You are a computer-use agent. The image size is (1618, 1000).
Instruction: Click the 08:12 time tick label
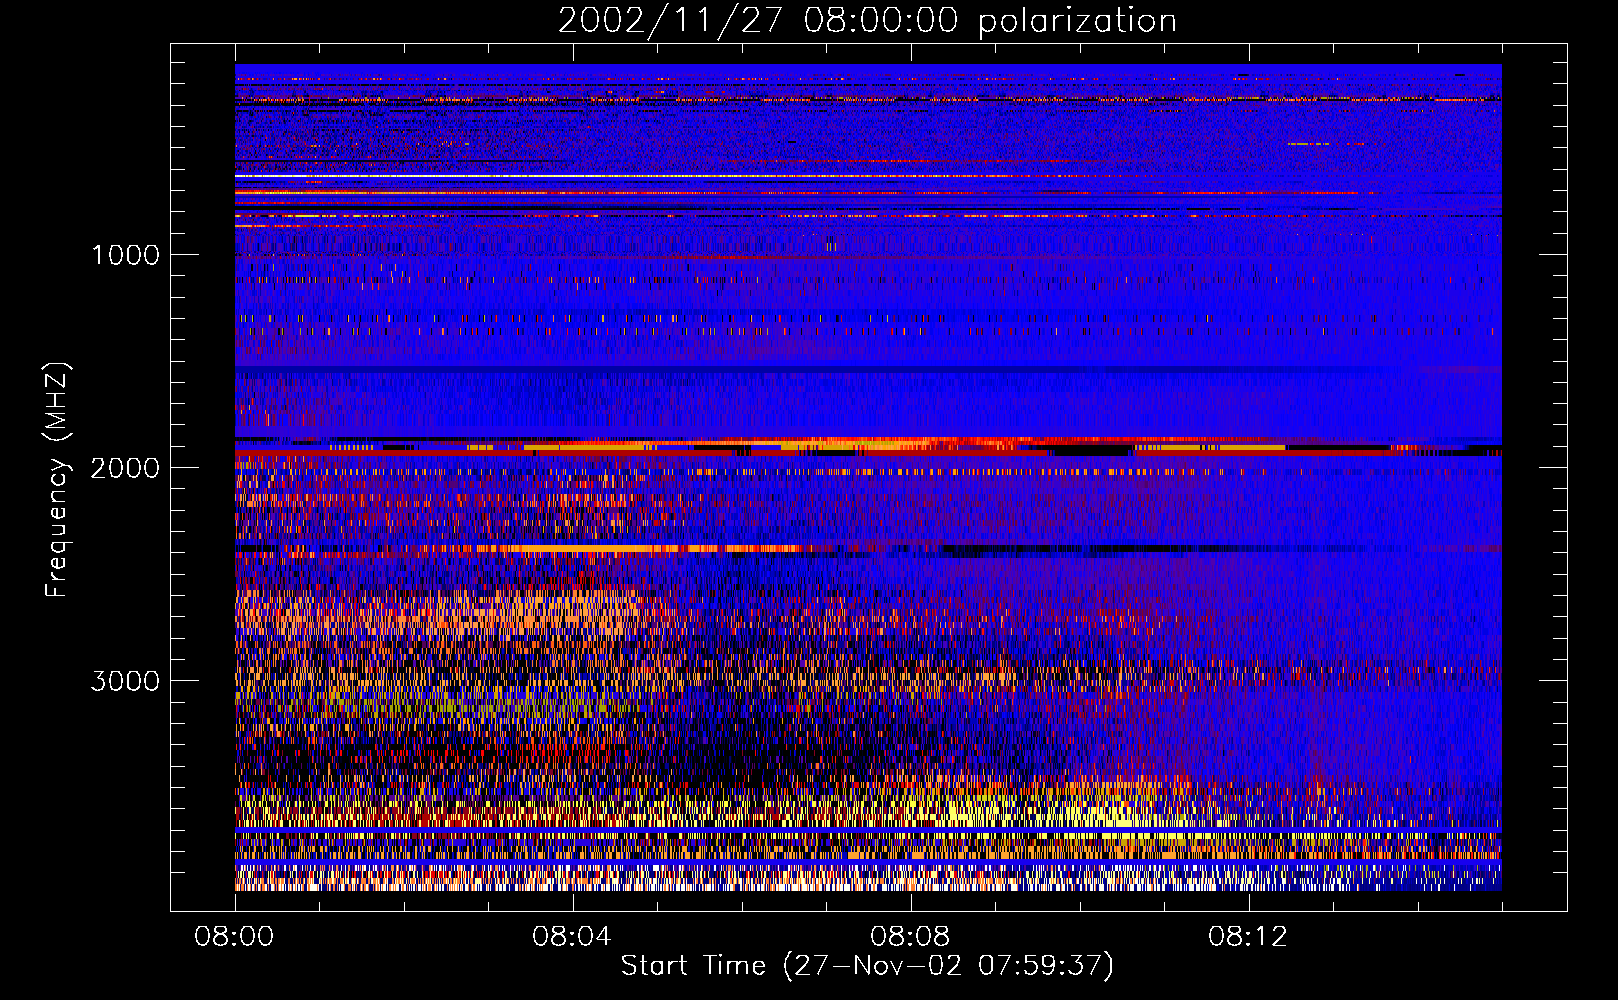[x=1248, y=937]
